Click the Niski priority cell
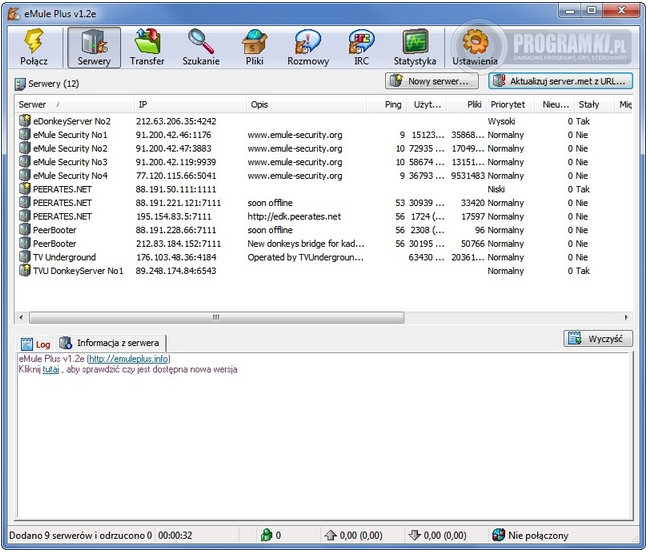The height and width of the screenshot is (553, 649). 496,189
